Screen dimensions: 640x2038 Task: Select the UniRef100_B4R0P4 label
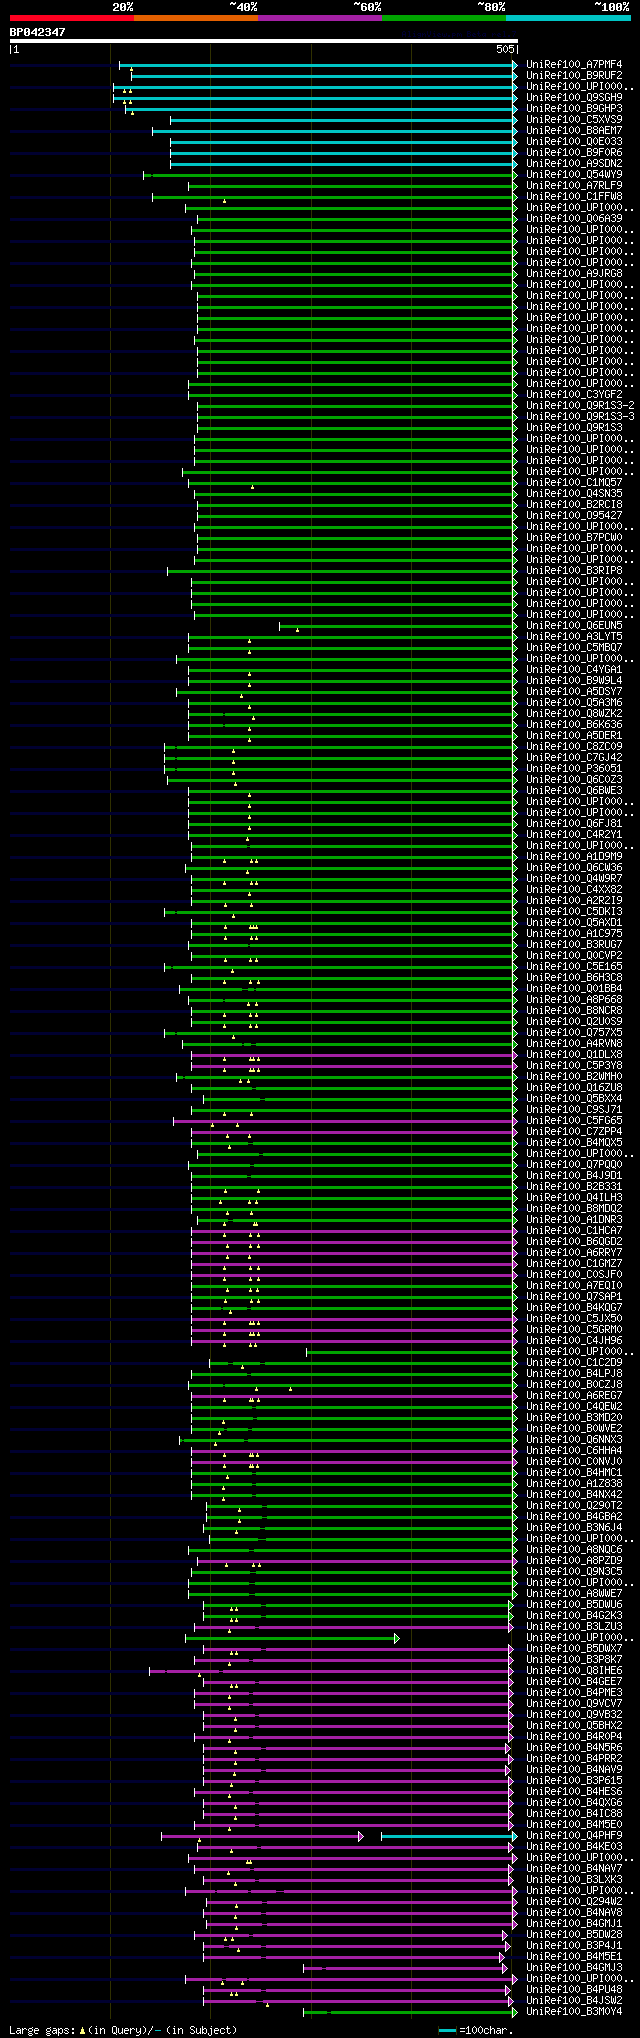point(574,1737)
